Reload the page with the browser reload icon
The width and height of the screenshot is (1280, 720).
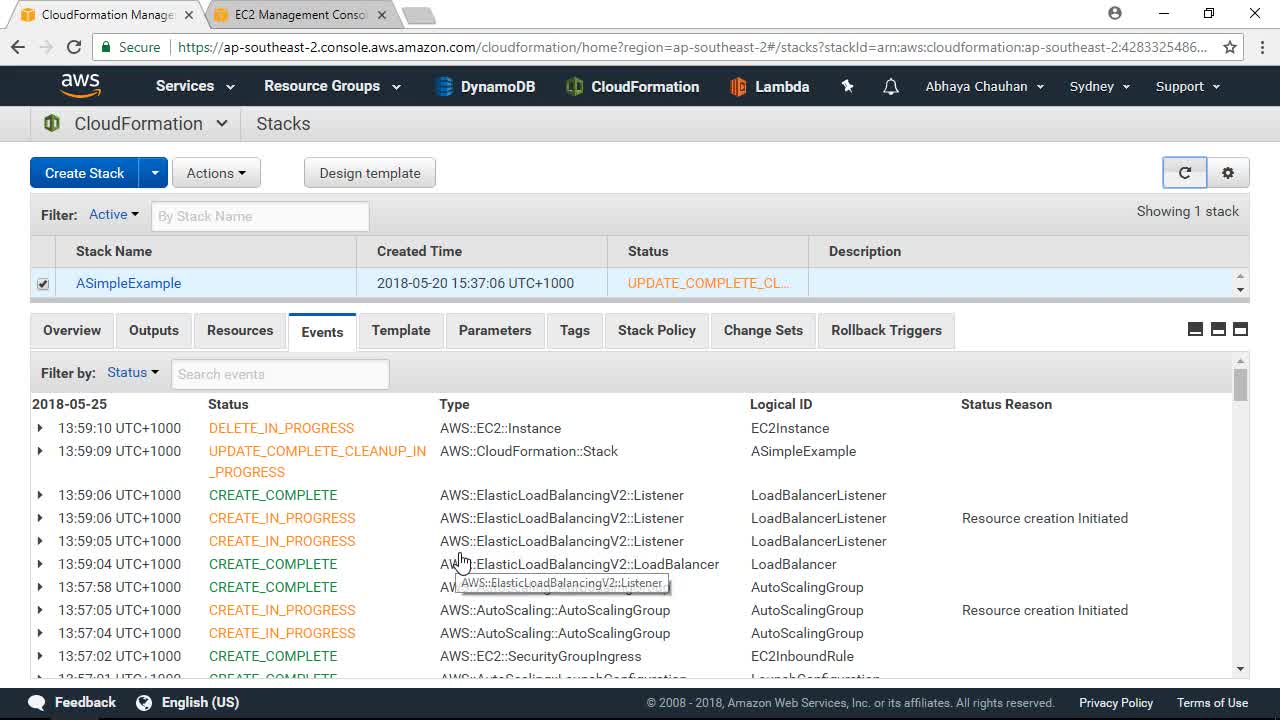pyautogui.click(x=73, y=47)
